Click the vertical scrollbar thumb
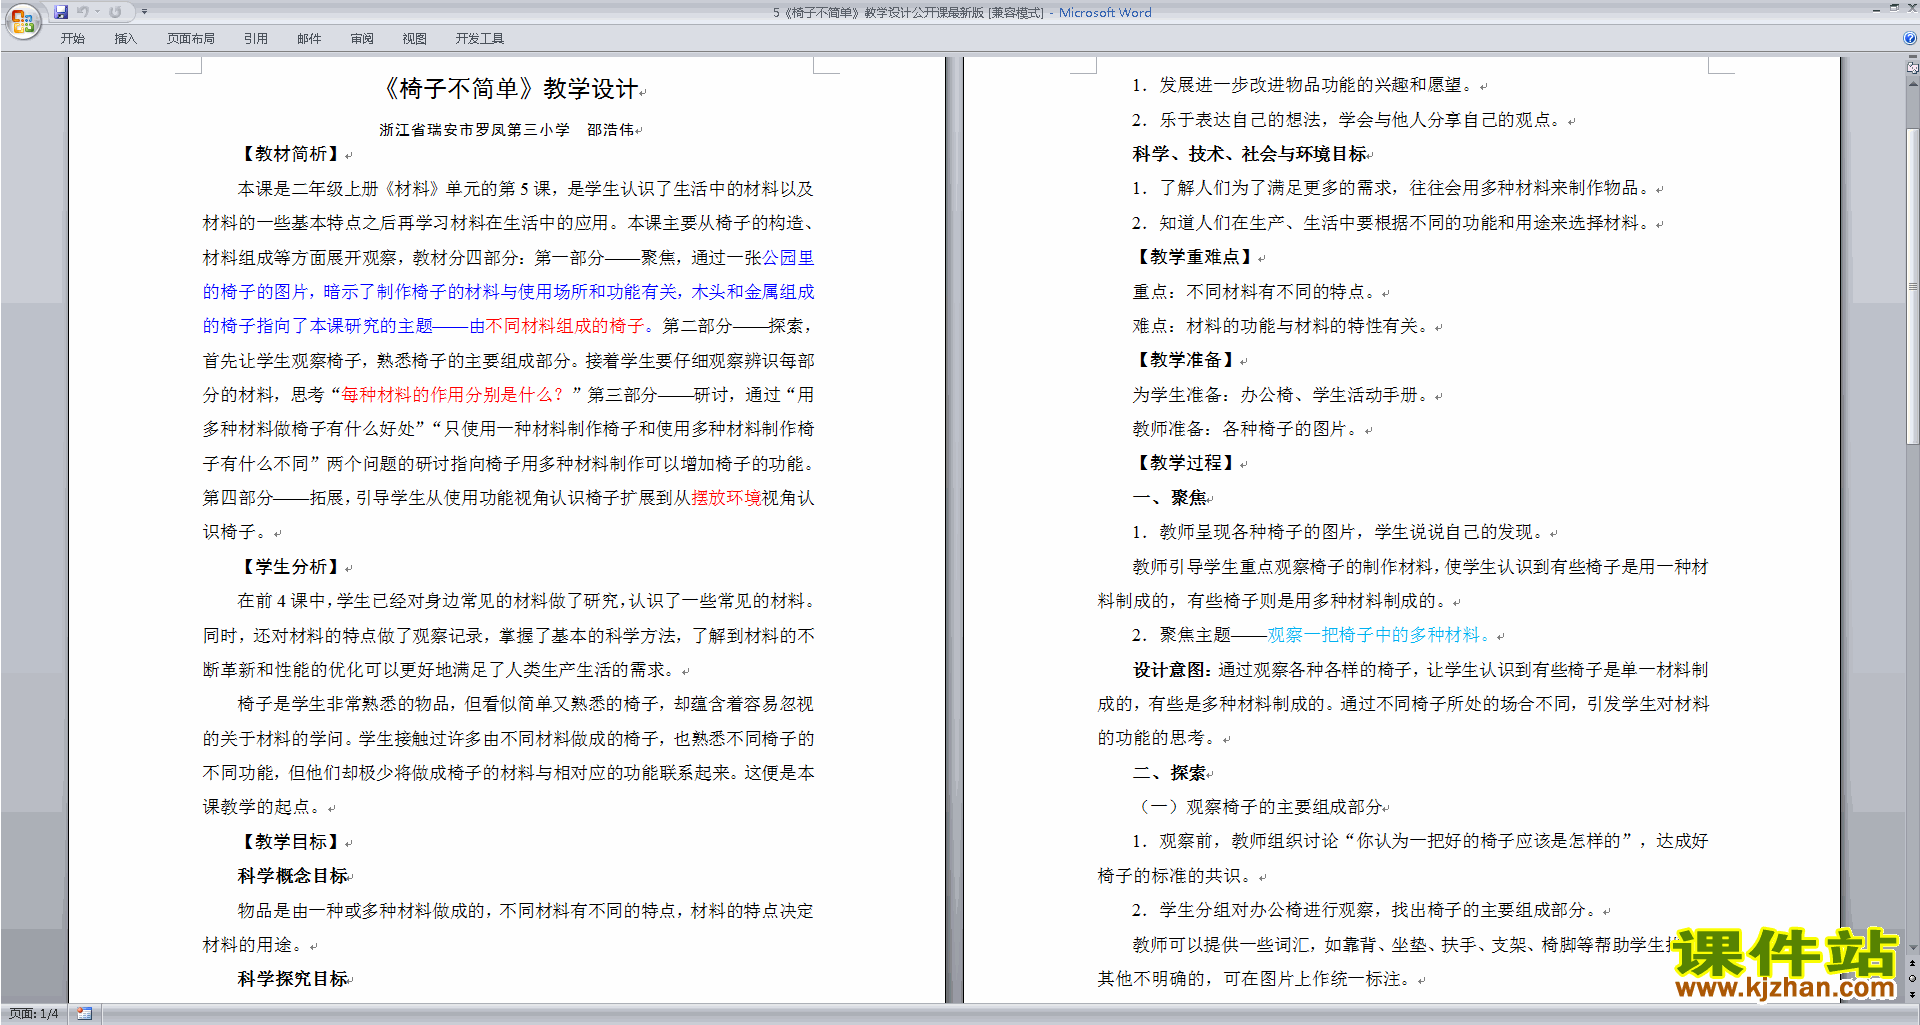 (1913, 285)
